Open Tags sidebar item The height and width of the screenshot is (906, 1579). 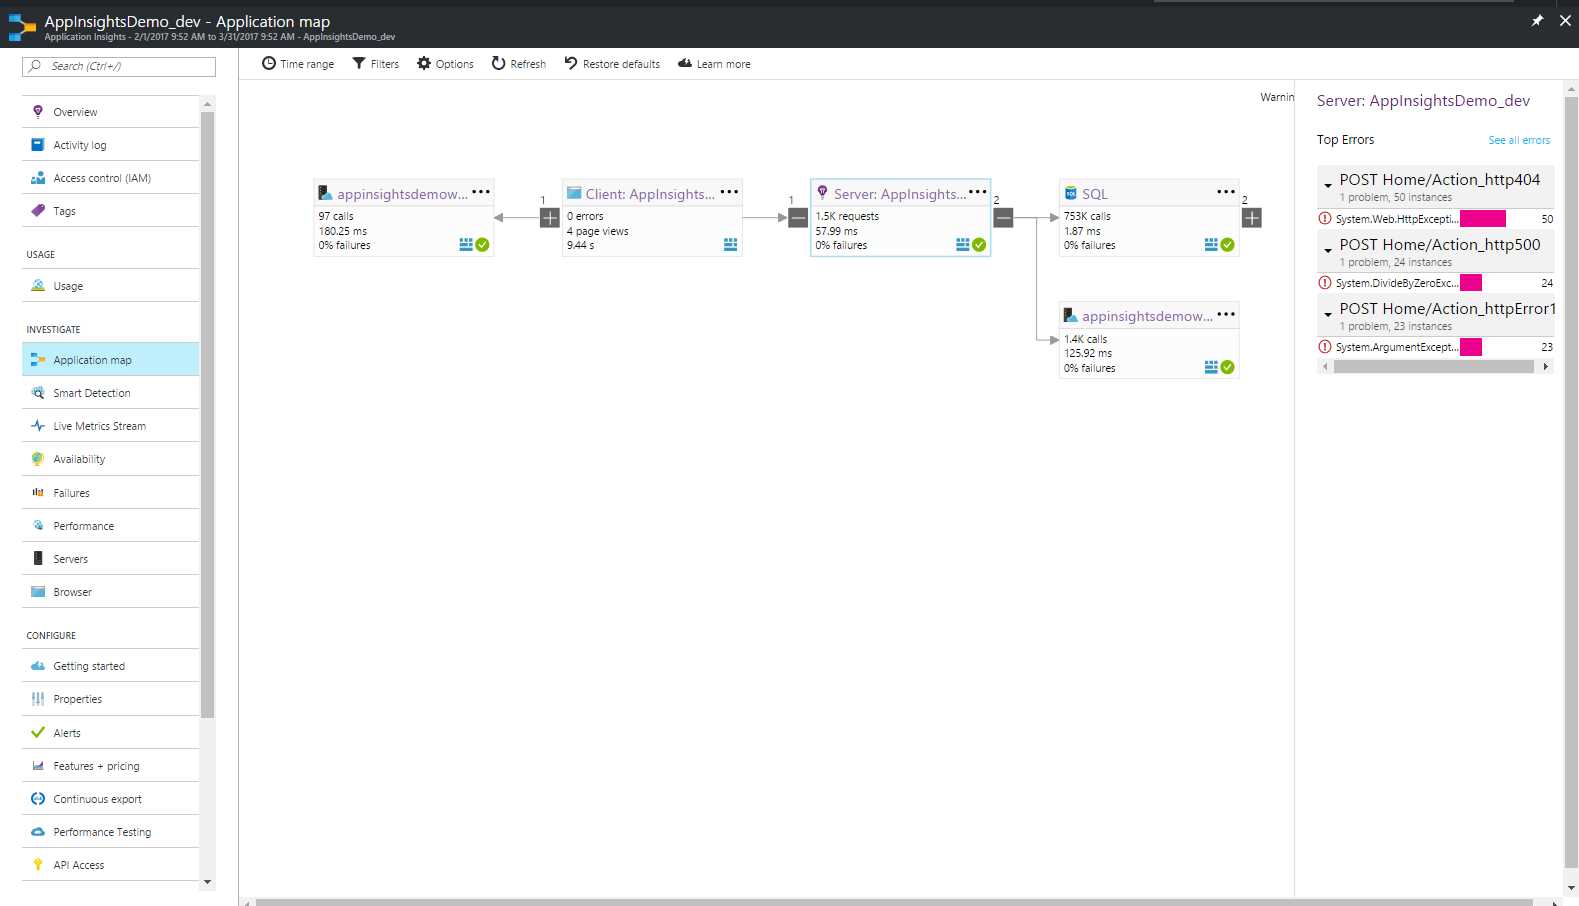pos(110,211)
